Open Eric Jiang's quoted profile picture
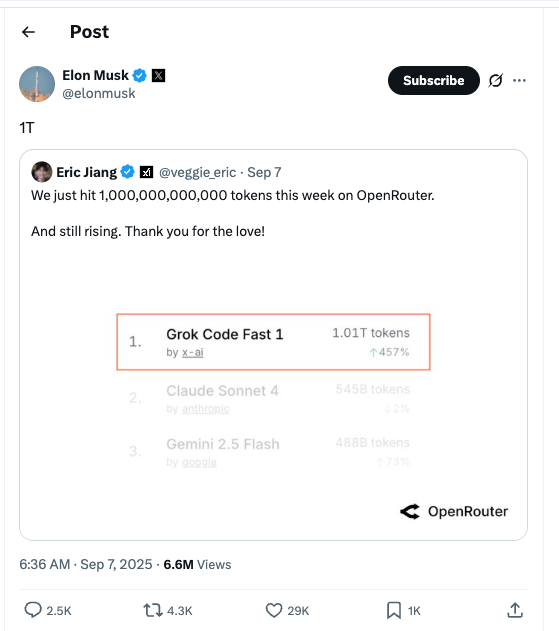This screenshot has width=559, height=631. 42,172
